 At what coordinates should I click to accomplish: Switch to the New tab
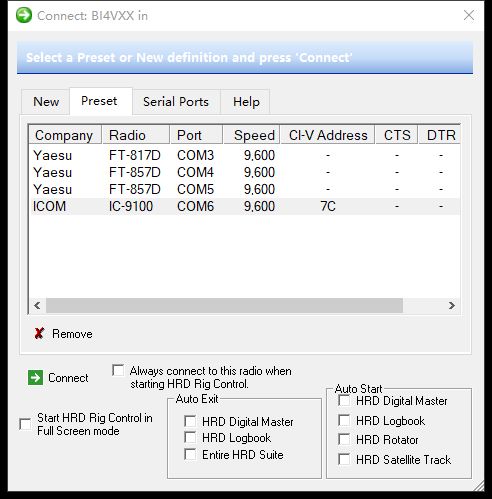coord(46,101)
